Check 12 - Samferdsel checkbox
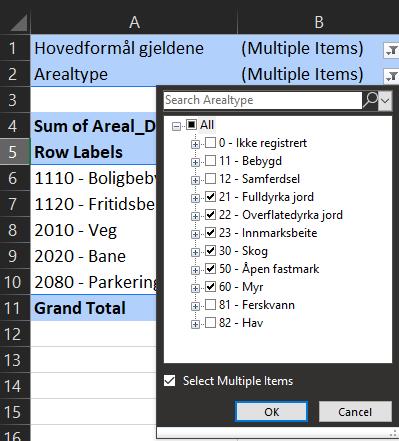The height and width of the screenshot is (441, 399). (210, 179)
